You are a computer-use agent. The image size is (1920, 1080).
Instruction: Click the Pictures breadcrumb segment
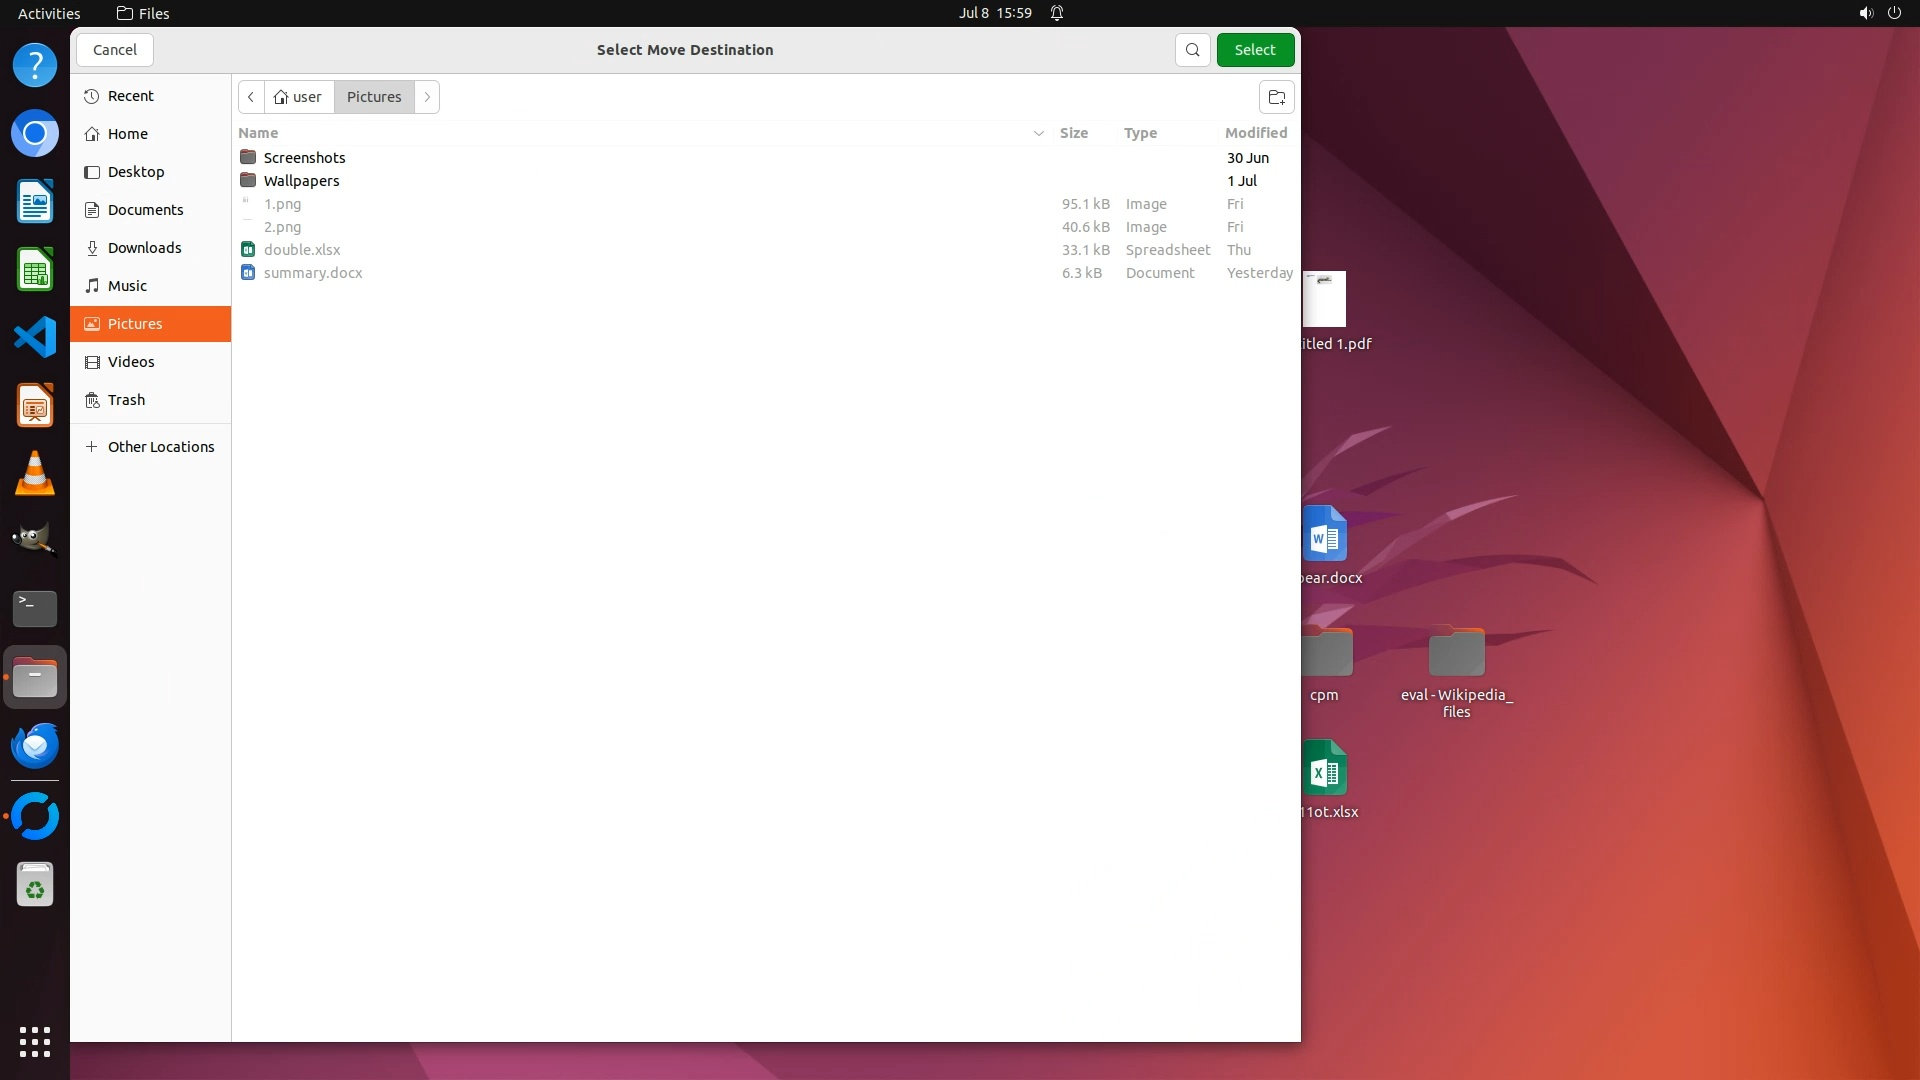[x=374, y=97]
